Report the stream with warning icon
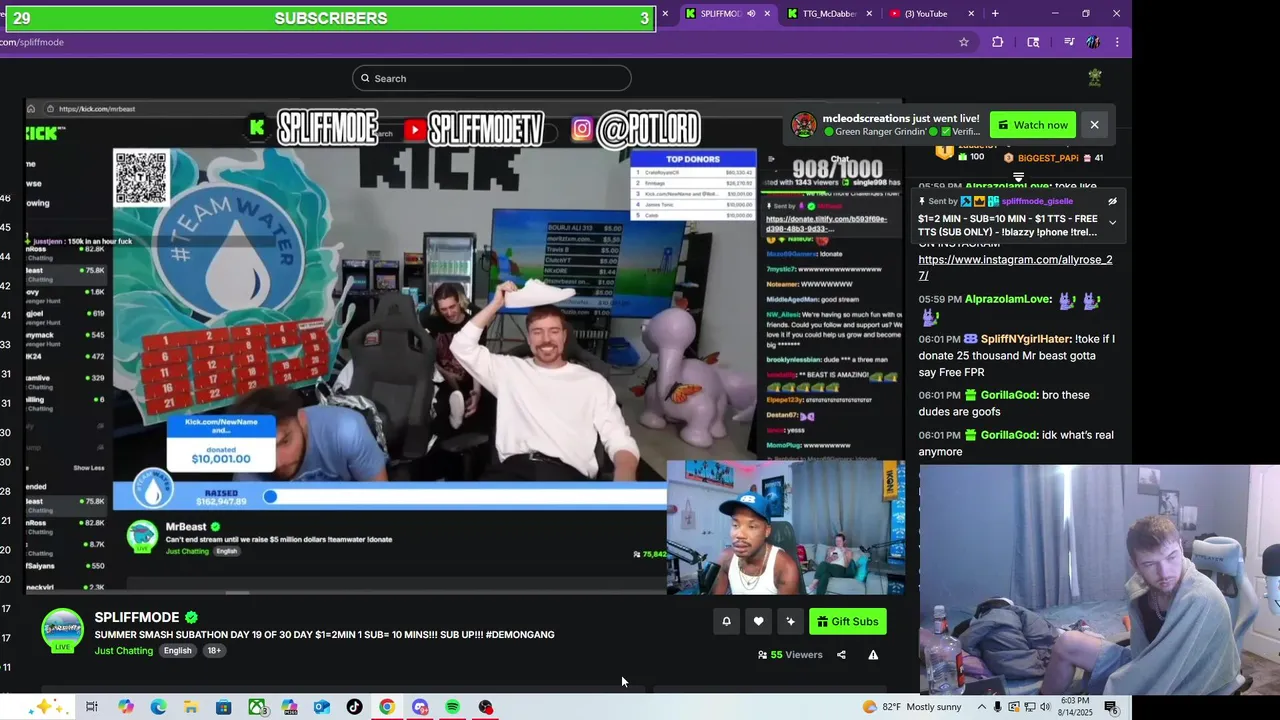Screen dimensions: 1280x720 point(873,655)
